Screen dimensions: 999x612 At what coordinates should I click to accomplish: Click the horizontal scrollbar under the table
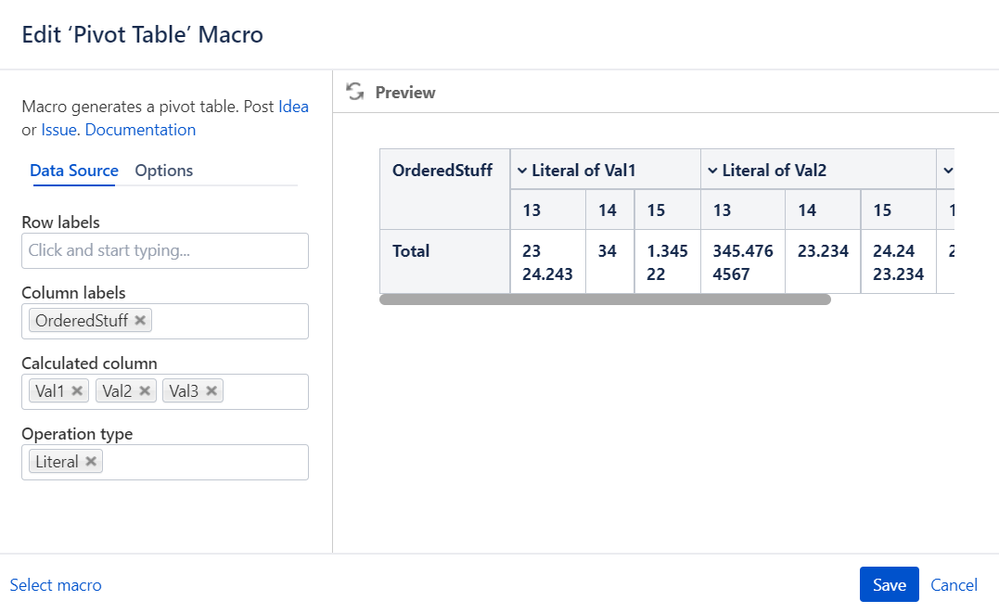click(x=605, y=299)
